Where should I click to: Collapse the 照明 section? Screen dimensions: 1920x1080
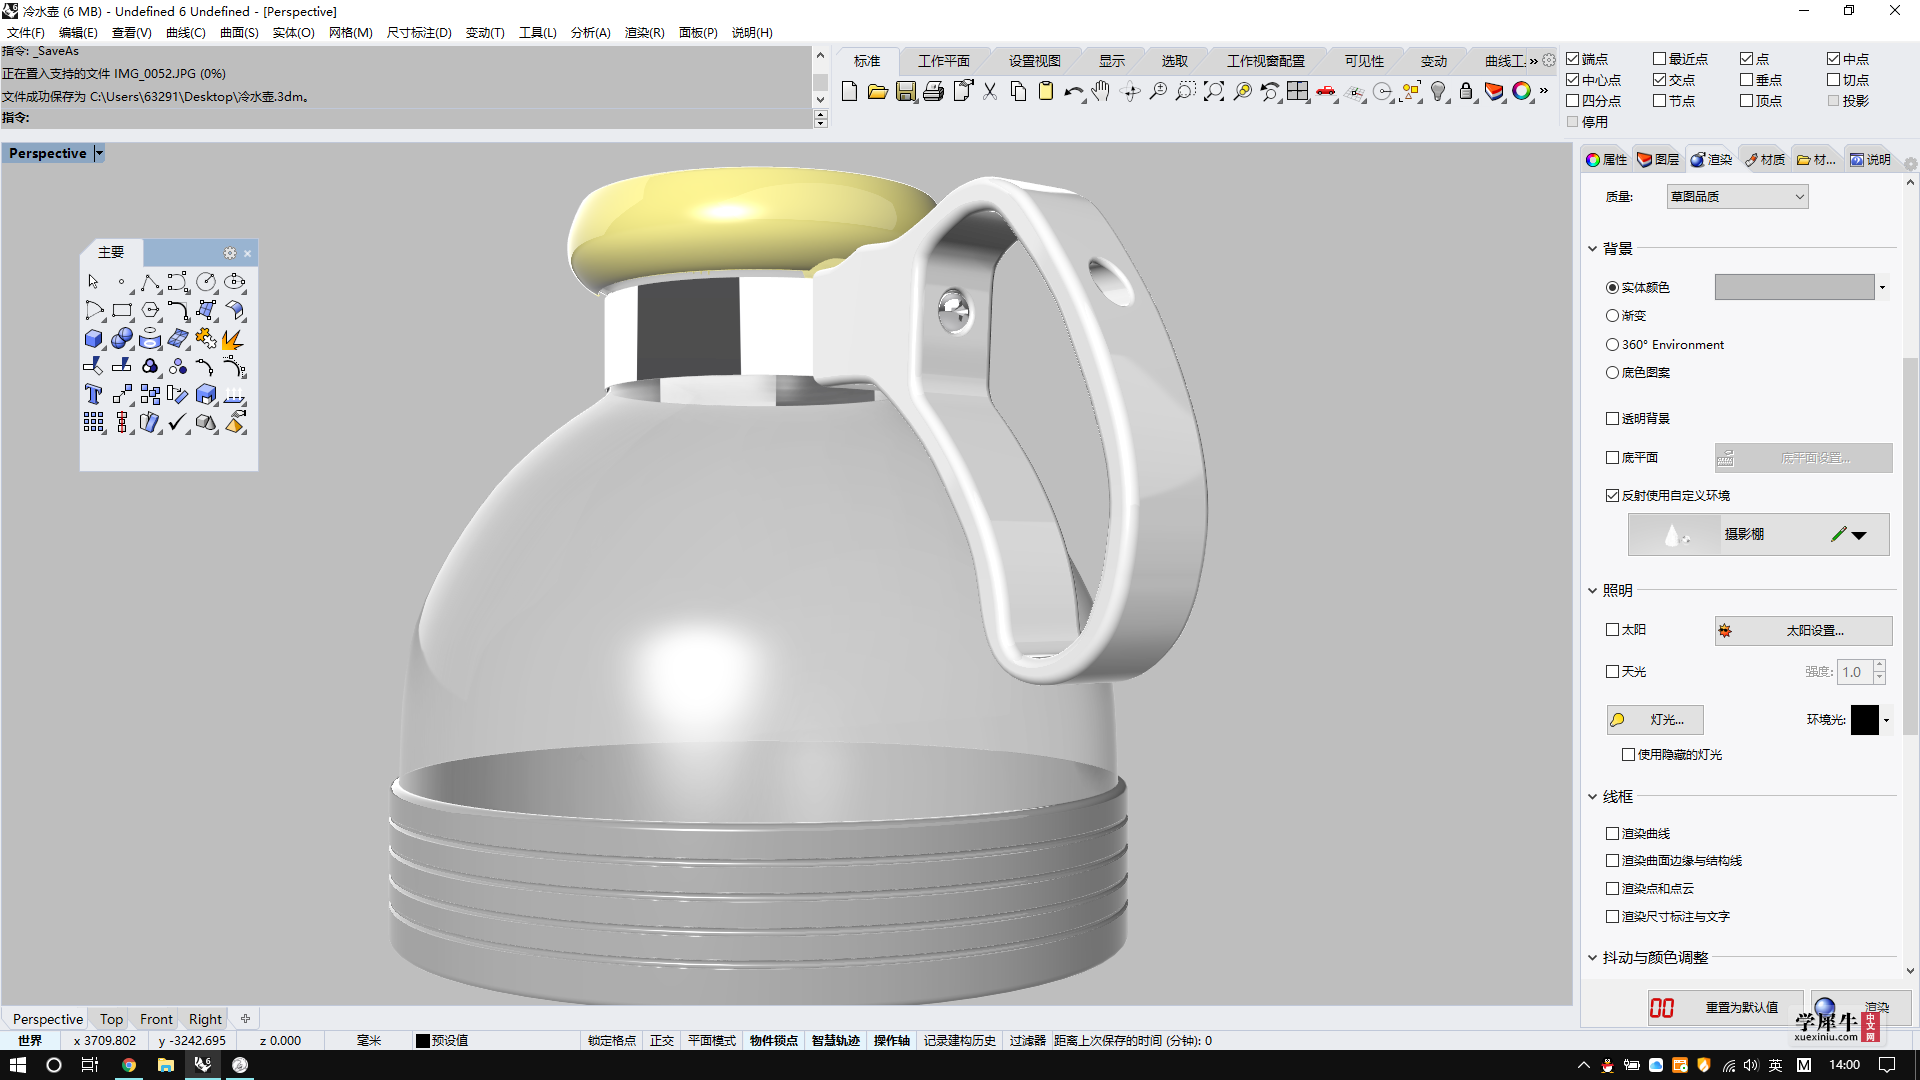click(x=1593, y=591)
